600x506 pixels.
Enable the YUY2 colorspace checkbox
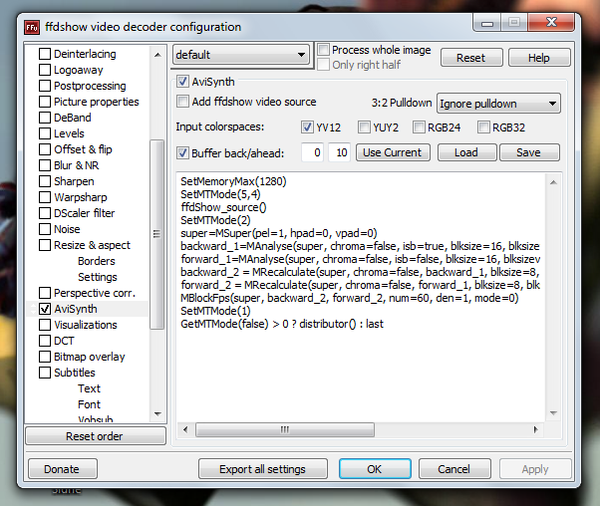[x=364, y=127]
